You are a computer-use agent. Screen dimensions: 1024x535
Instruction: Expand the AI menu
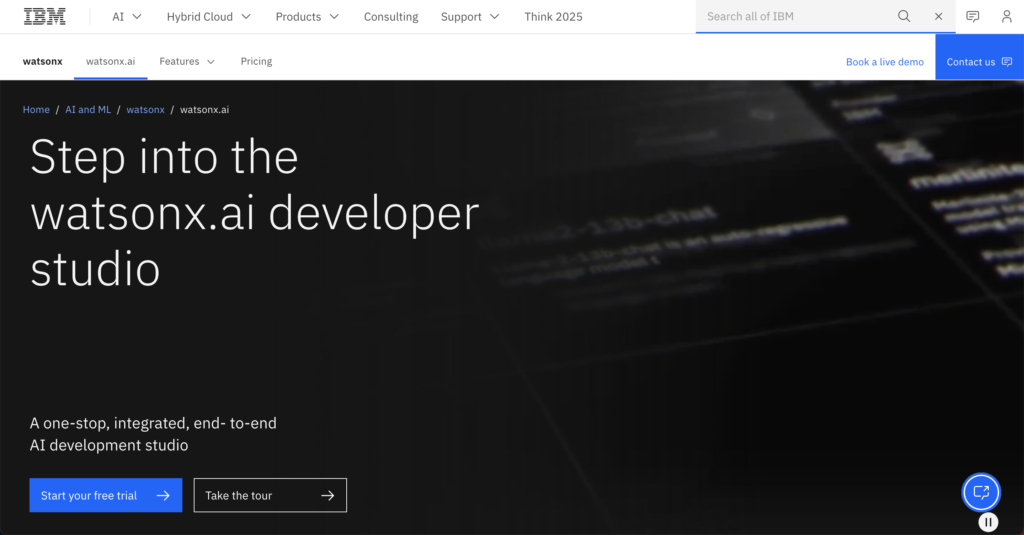coord(127,16)
